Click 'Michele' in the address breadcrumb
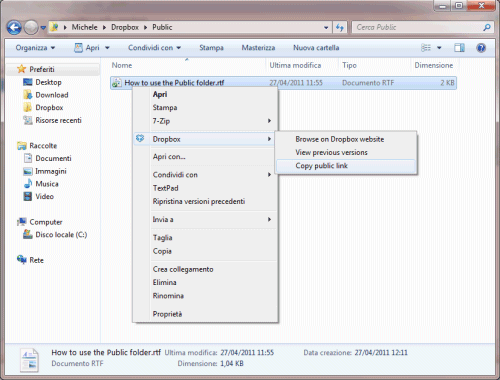This screenshot has width=500, height=380. click(85, 27)
